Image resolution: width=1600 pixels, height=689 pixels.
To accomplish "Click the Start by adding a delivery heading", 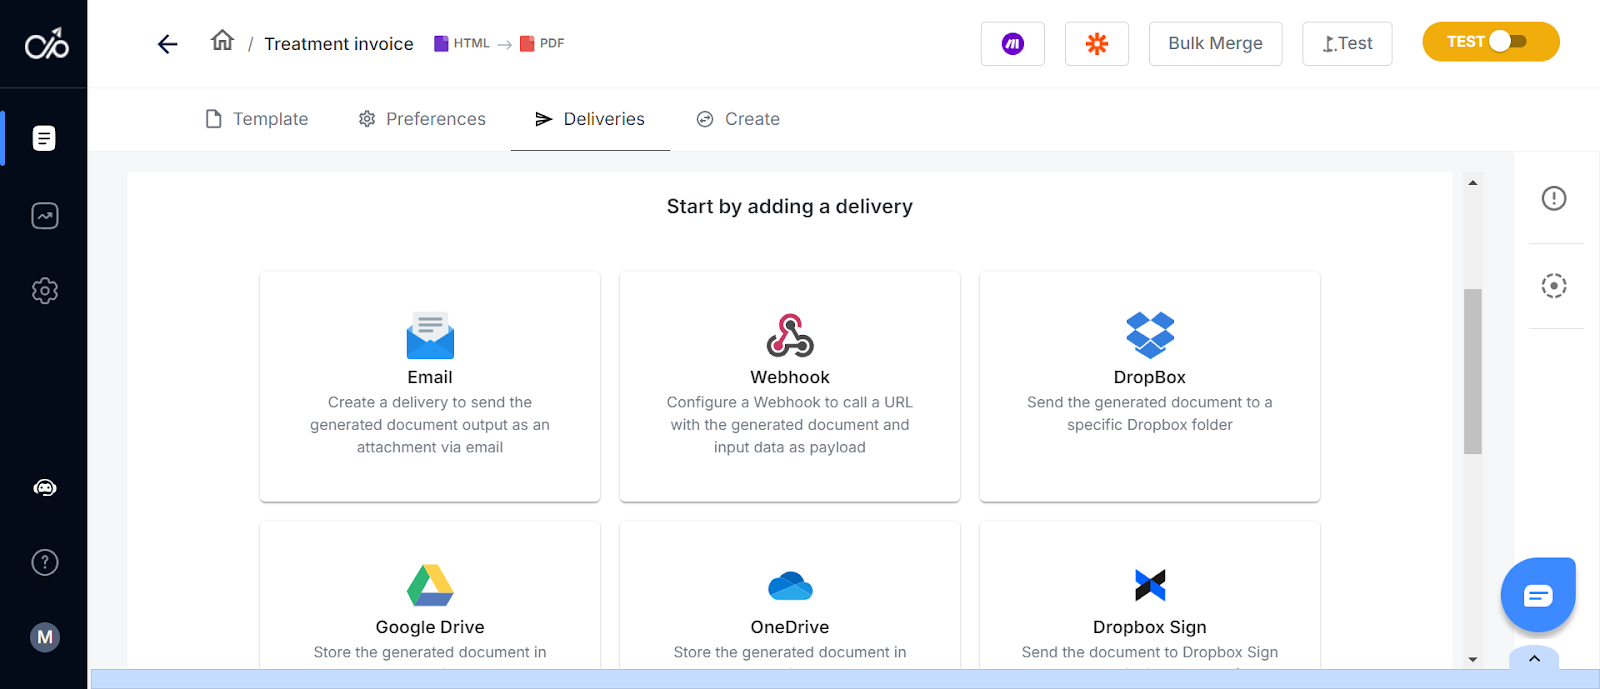I will [790, 206].
